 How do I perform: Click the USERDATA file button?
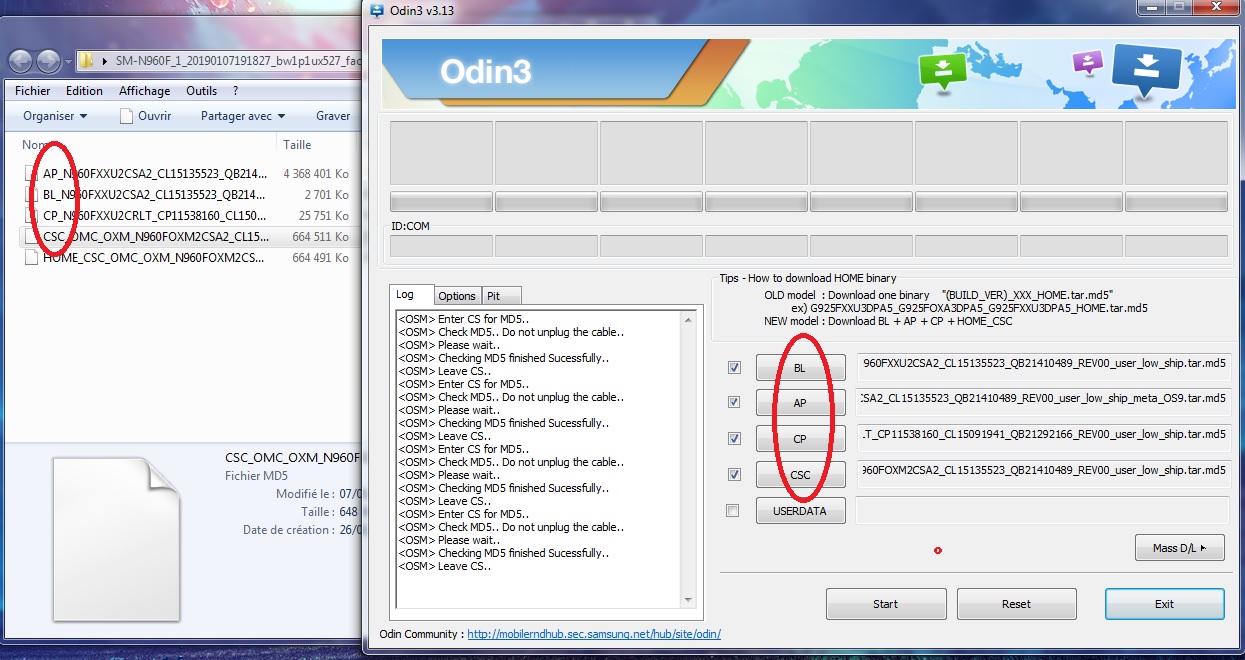(x=800, y=511)
